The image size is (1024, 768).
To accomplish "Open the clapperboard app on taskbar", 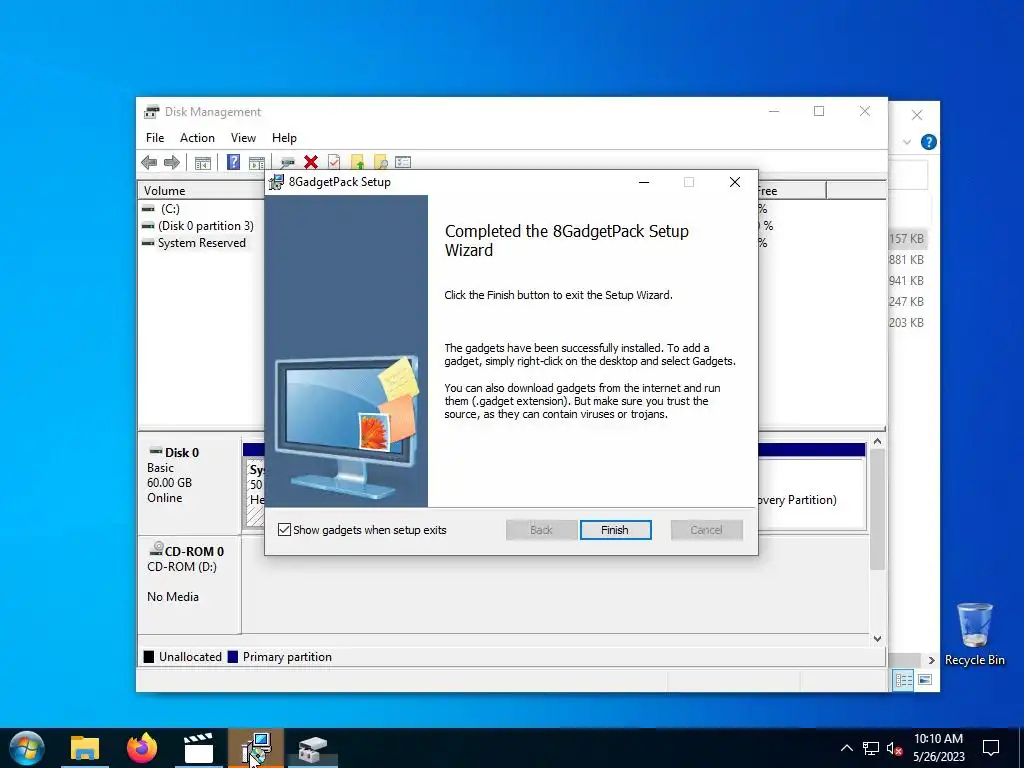I will tap(199, 748).
